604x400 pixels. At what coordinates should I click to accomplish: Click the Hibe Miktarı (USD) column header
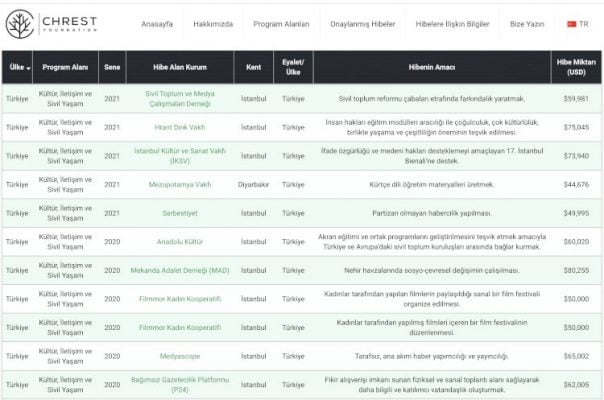(x=575, y=67)
